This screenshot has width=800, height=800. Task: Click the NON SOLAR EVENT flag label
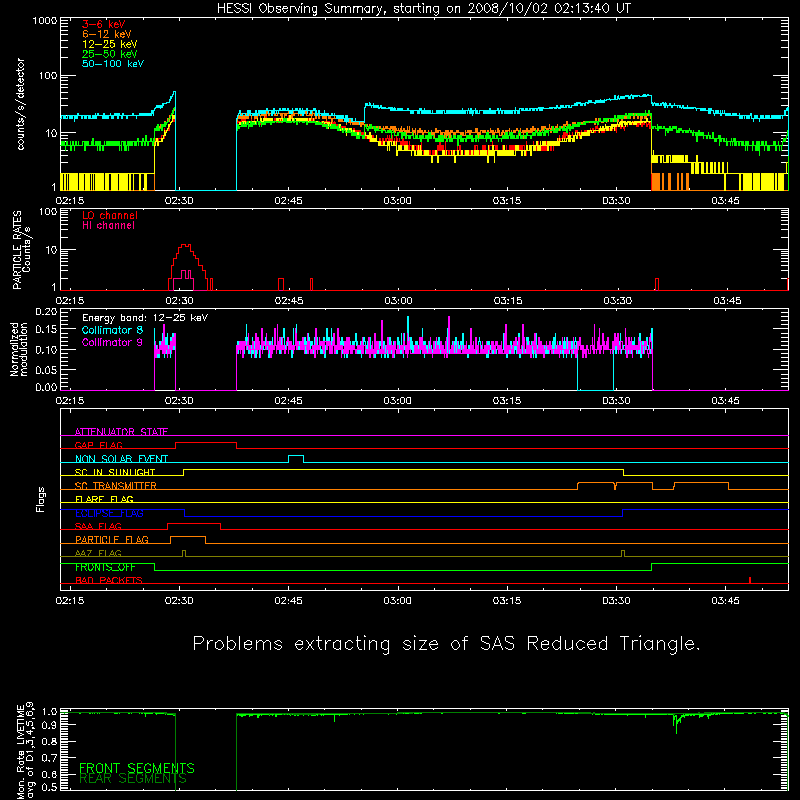point(121,459)
